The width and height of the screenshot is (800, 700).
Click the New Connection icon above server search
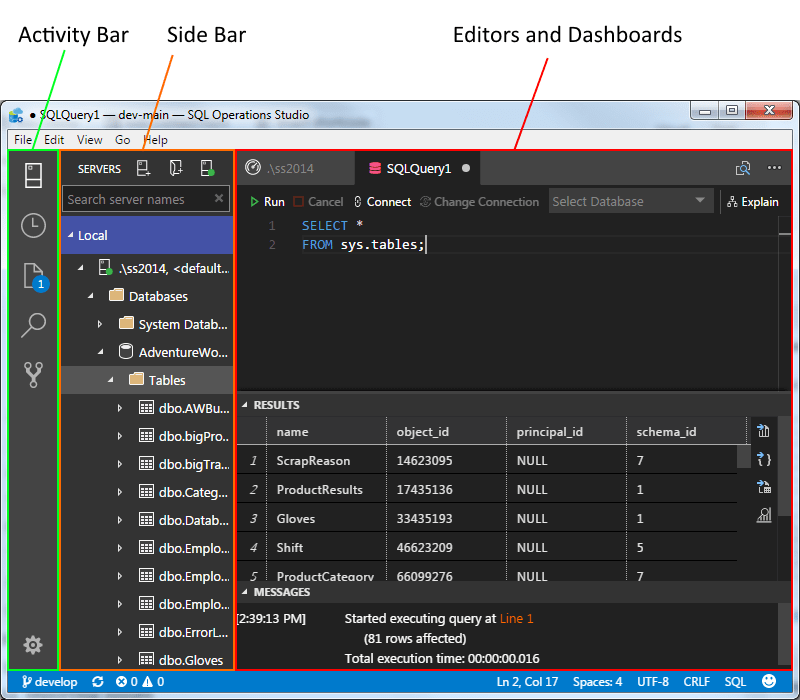point(143,168)
